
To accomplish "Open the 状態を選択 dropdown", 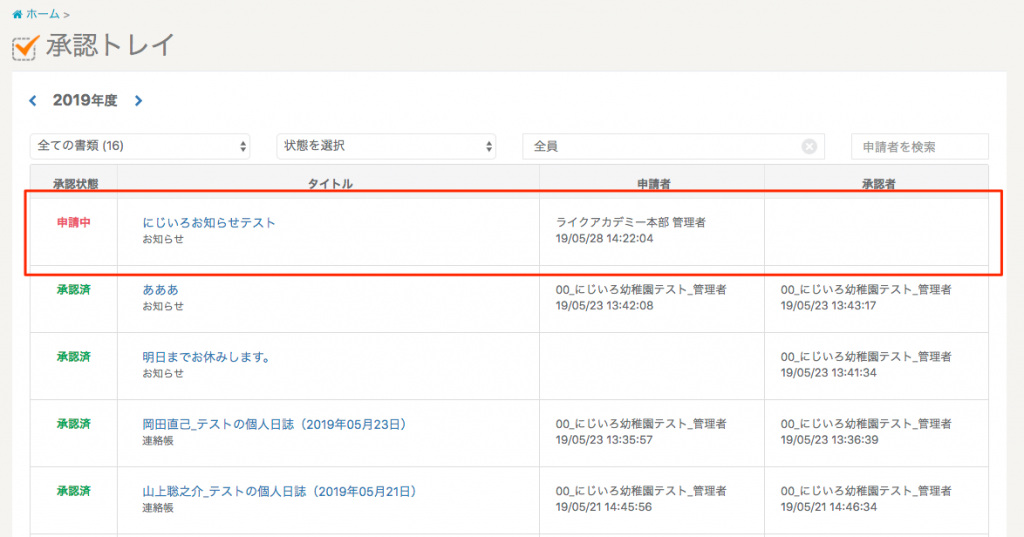I will coord(386,146).
